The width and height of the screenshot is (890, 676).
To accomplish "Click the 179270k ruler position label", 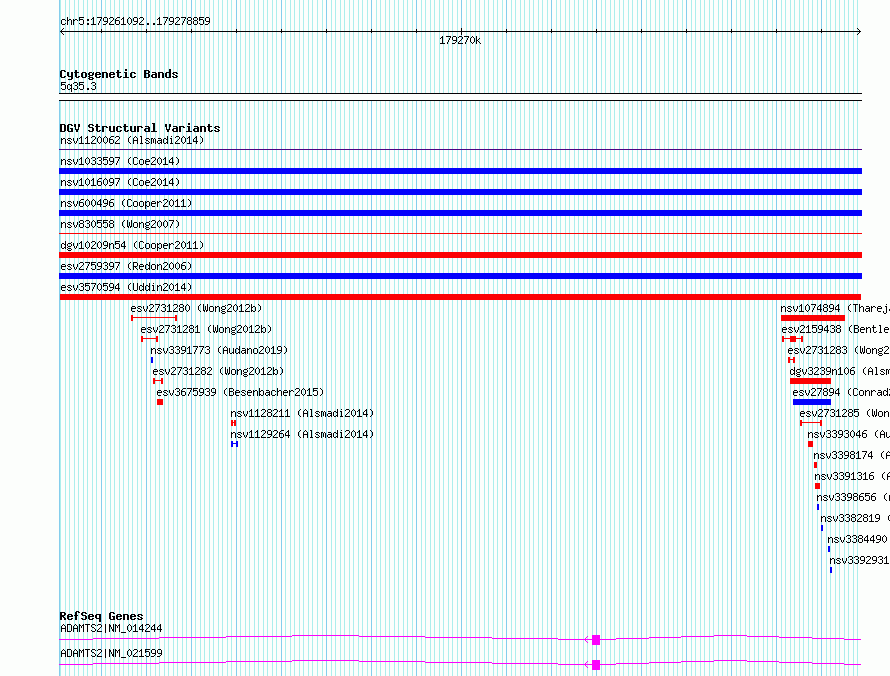I will [460, 40].
